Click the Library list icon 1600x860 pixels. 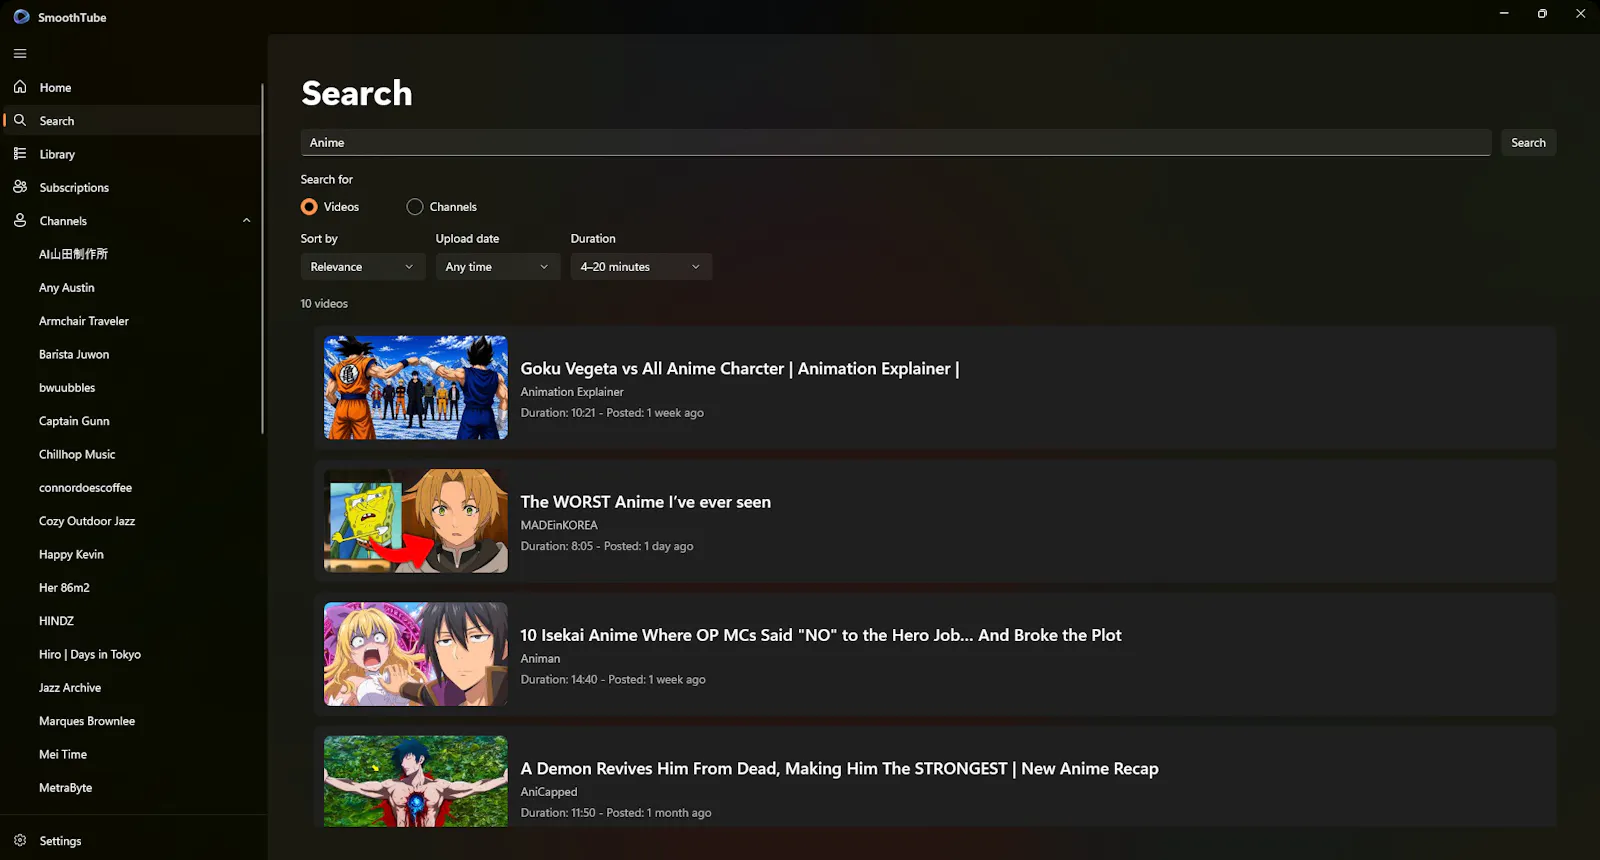click(x=20, y=154)
